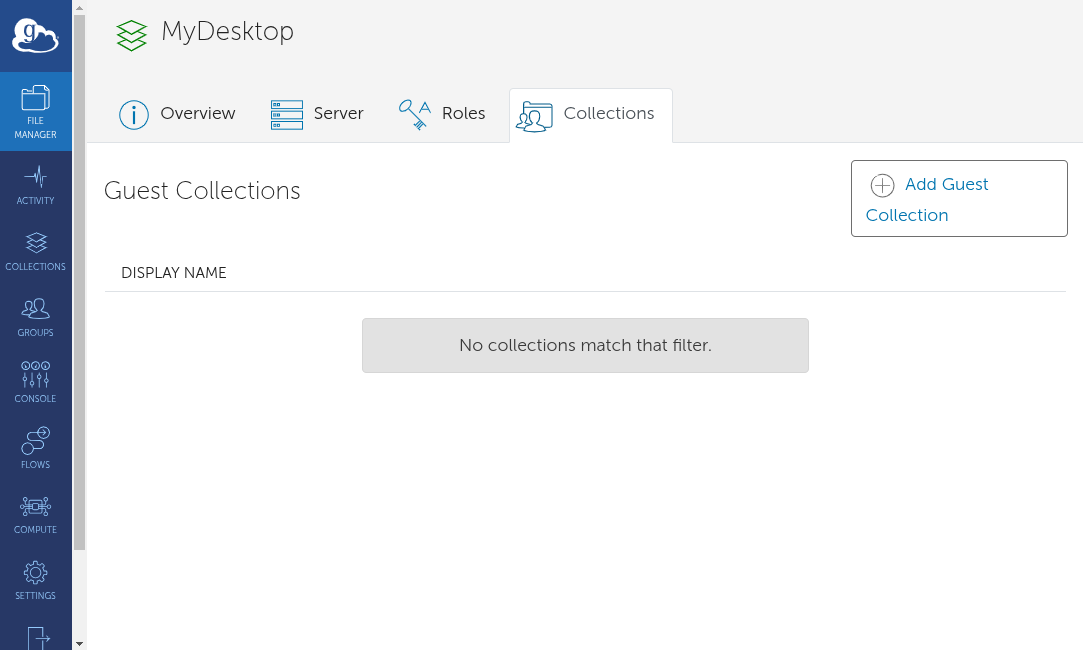Click the Guest Collections heading
The image size is (1083, 650).
(202, 191)
